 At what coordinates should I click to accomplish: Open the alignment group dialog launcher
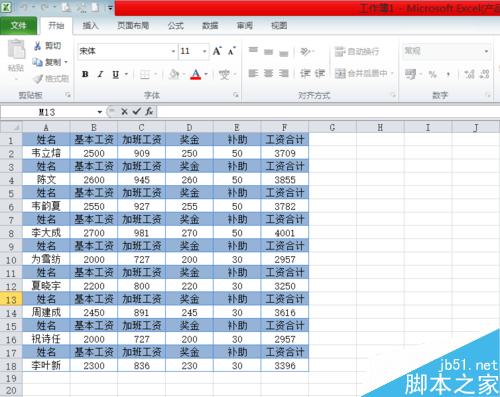(393, 95)
